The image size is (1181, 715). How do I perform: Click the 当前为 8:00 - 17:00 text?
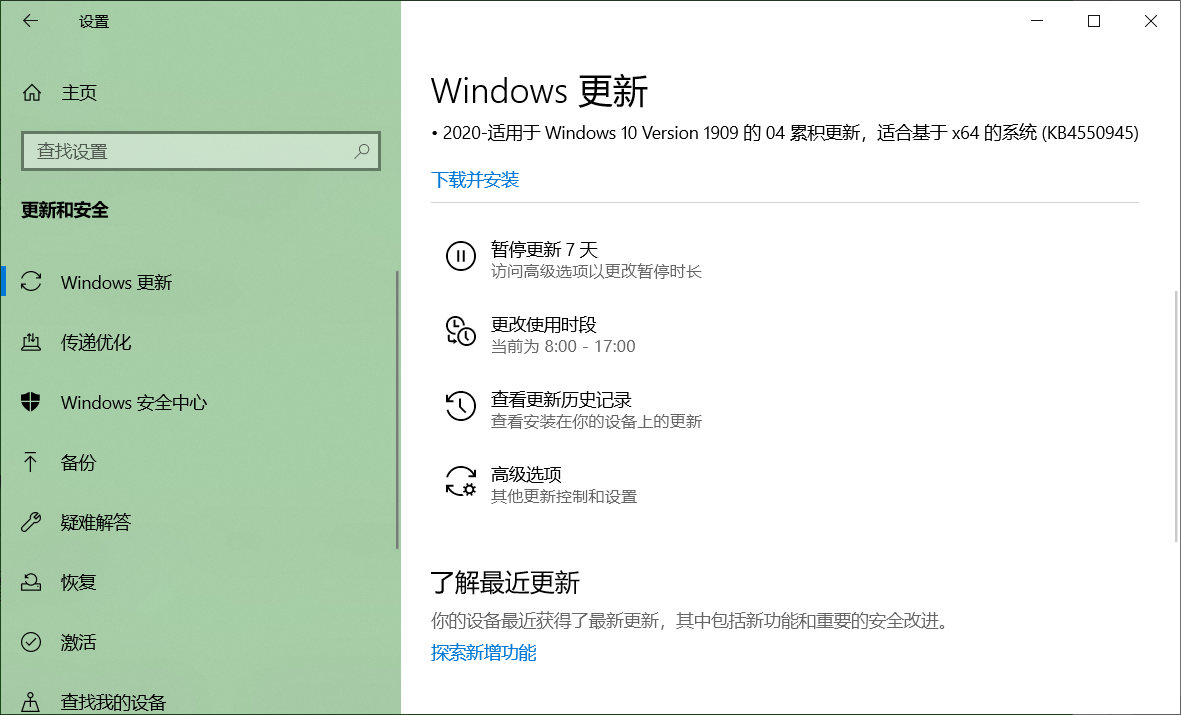pyautogui.click(x=563, y=347)
